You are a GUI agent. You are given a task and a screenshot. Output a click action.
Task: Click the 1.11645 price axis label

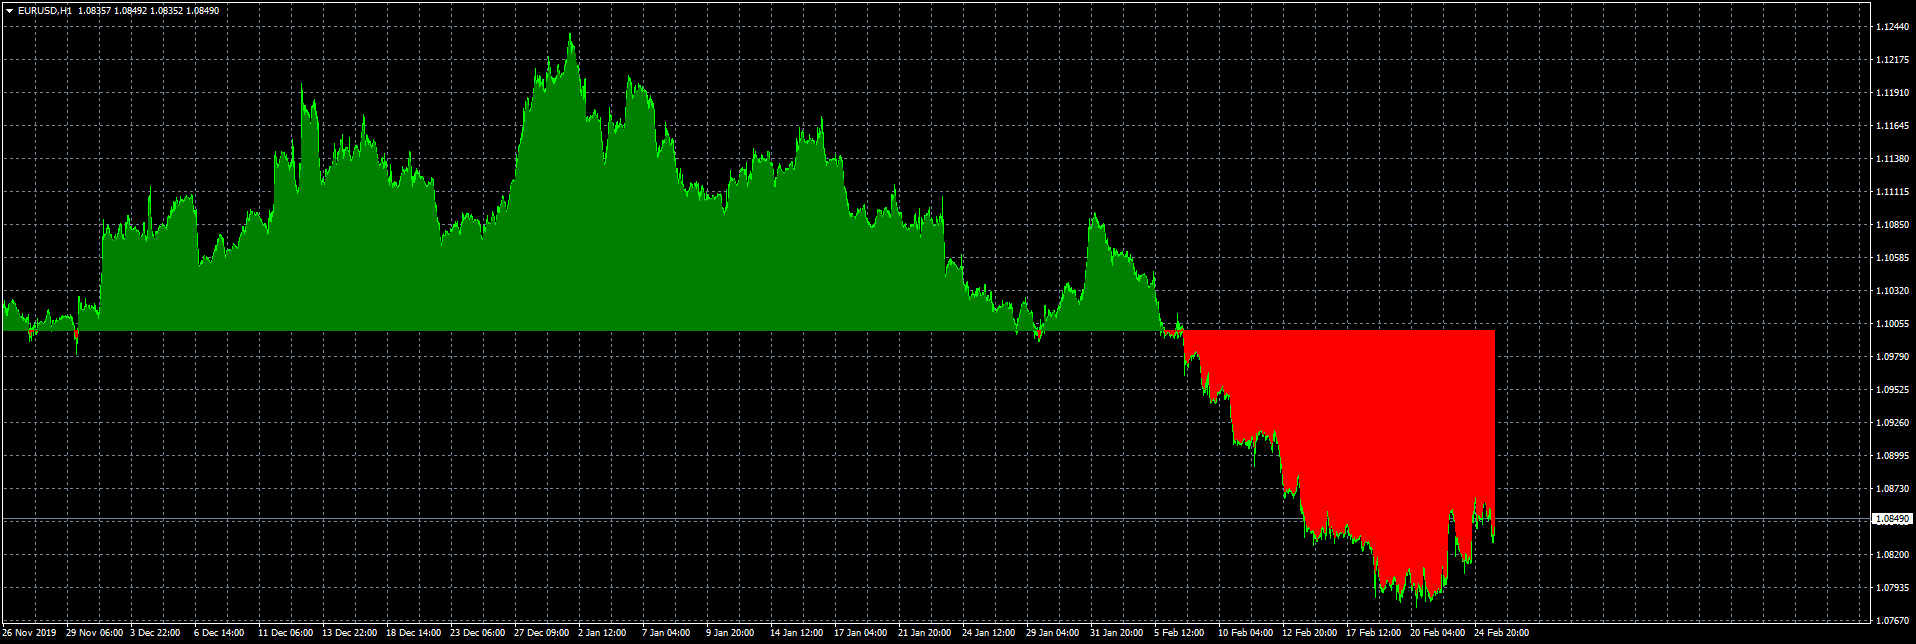[x=1892, y=126]
